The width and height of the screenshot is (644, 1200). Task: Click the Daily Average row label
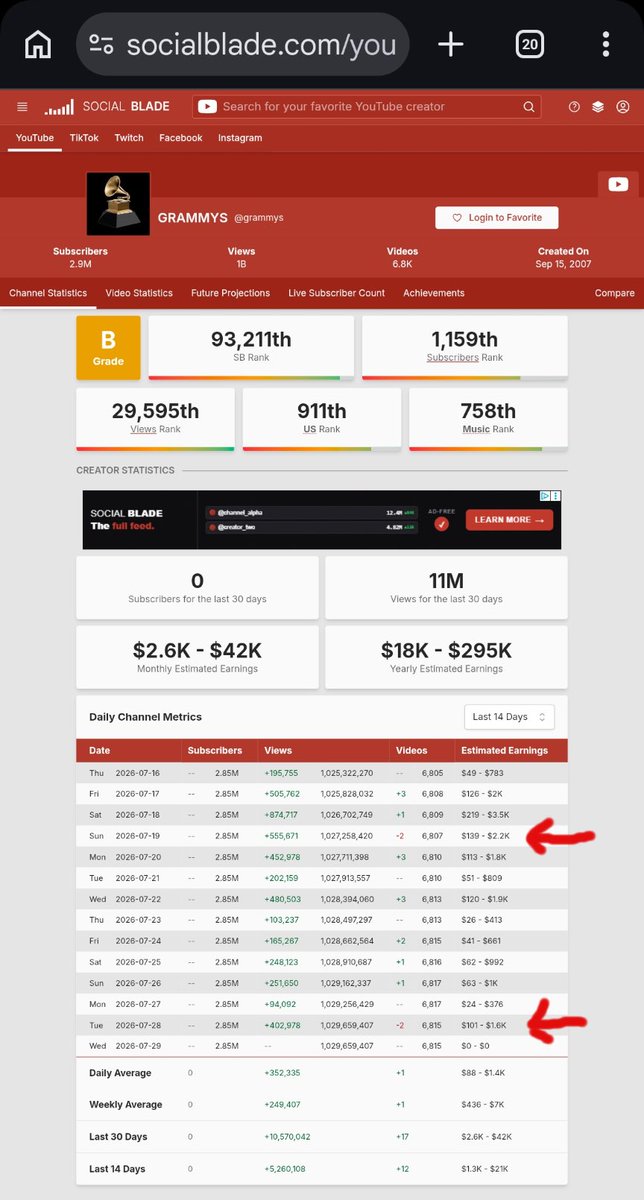pyautogui.click(x=120, y=1073)
